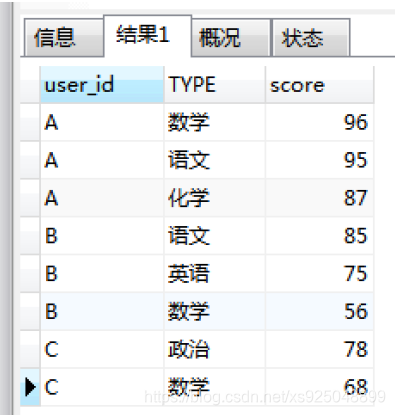Select the cell with score 75
This screenshot has height=415, width=395.
tap(320, 274)
